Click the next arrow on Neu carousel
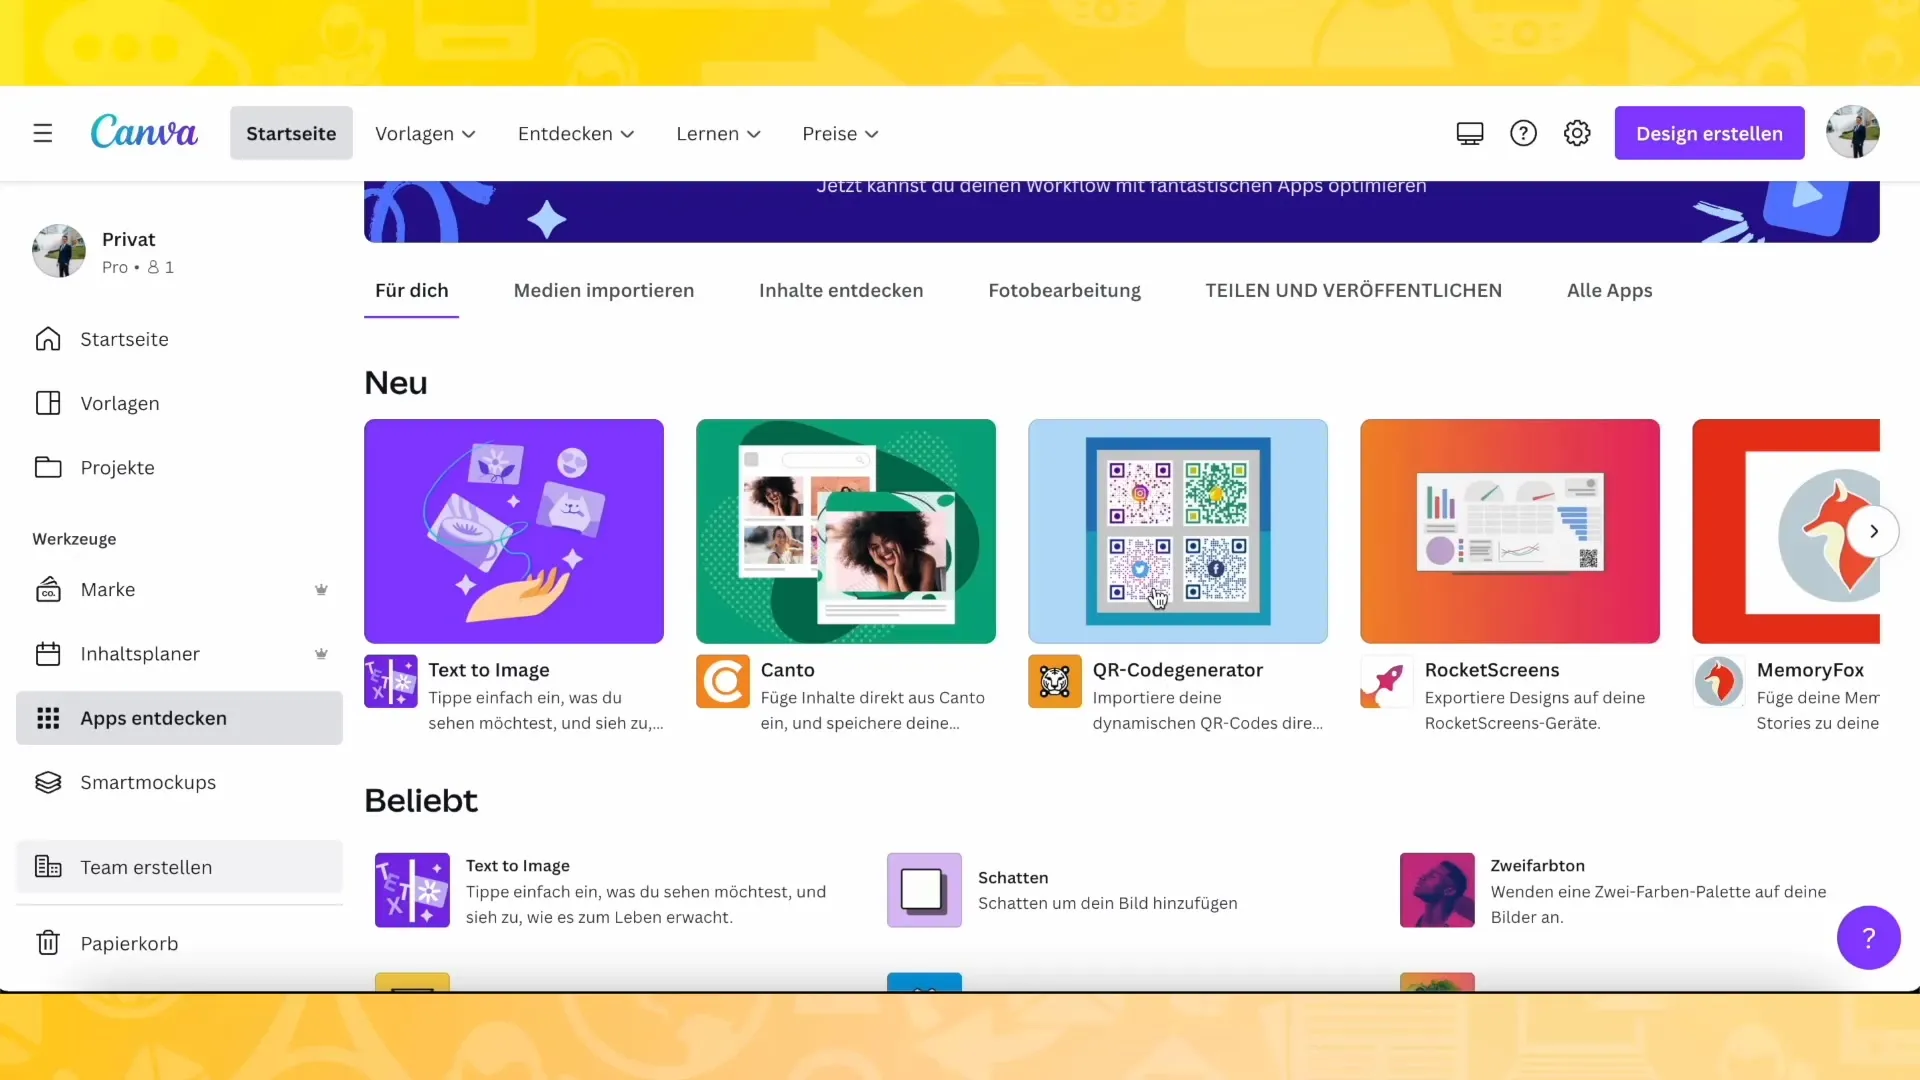 point(1874,531)
